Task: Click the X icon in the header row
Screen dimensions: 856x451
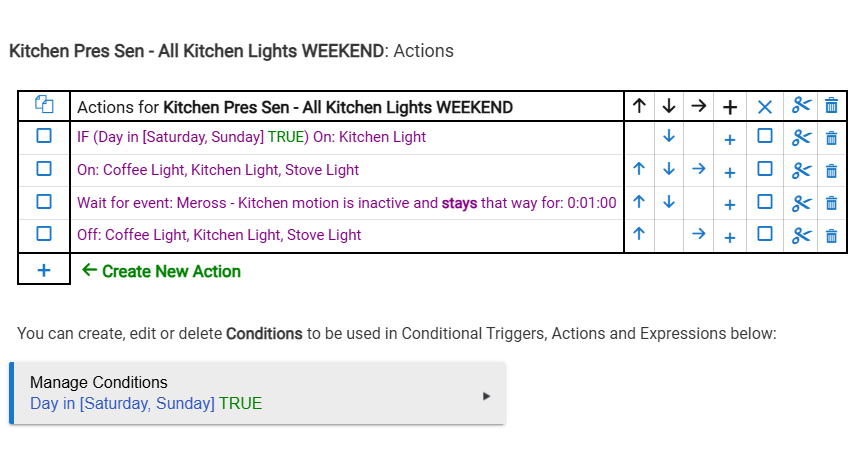Action: pos(765,106)
